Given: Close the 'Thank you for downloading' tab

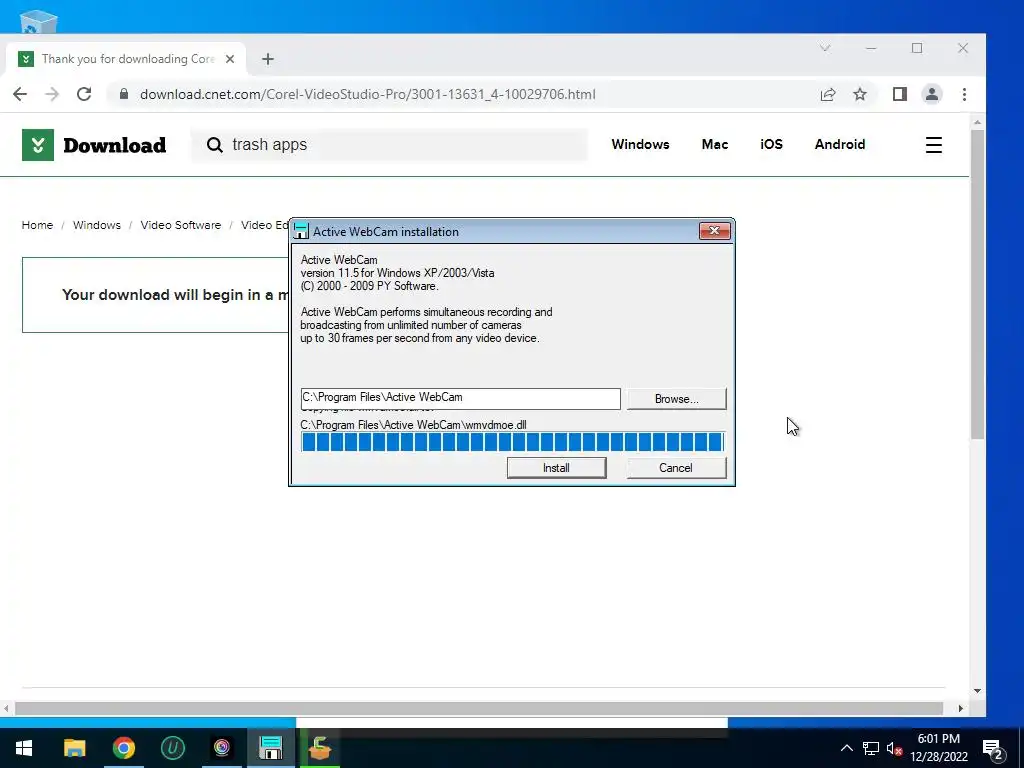Looking at the screenshot, I should (x=230, y=59).
